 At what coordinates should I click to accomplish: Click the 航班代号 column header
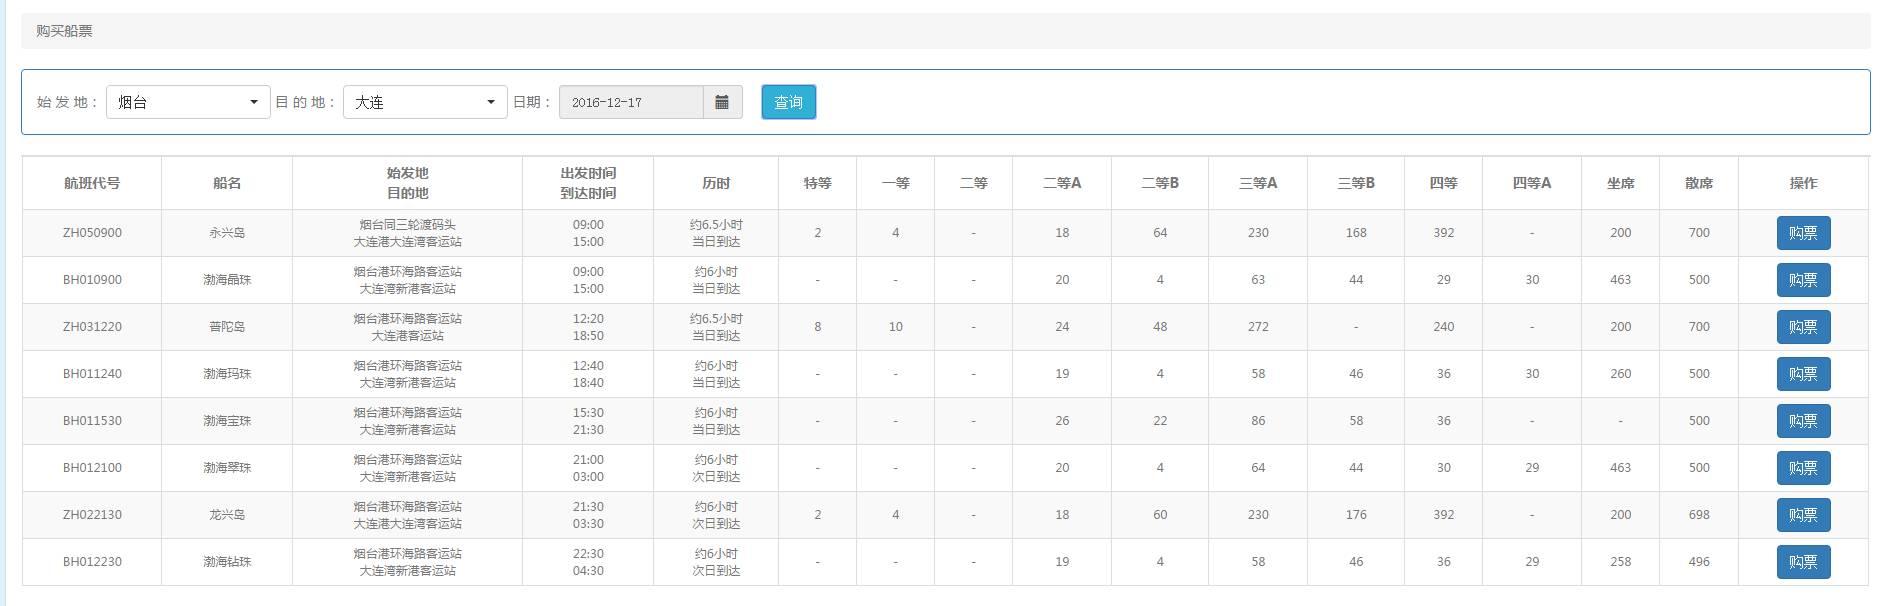click(x=92, y=183)
